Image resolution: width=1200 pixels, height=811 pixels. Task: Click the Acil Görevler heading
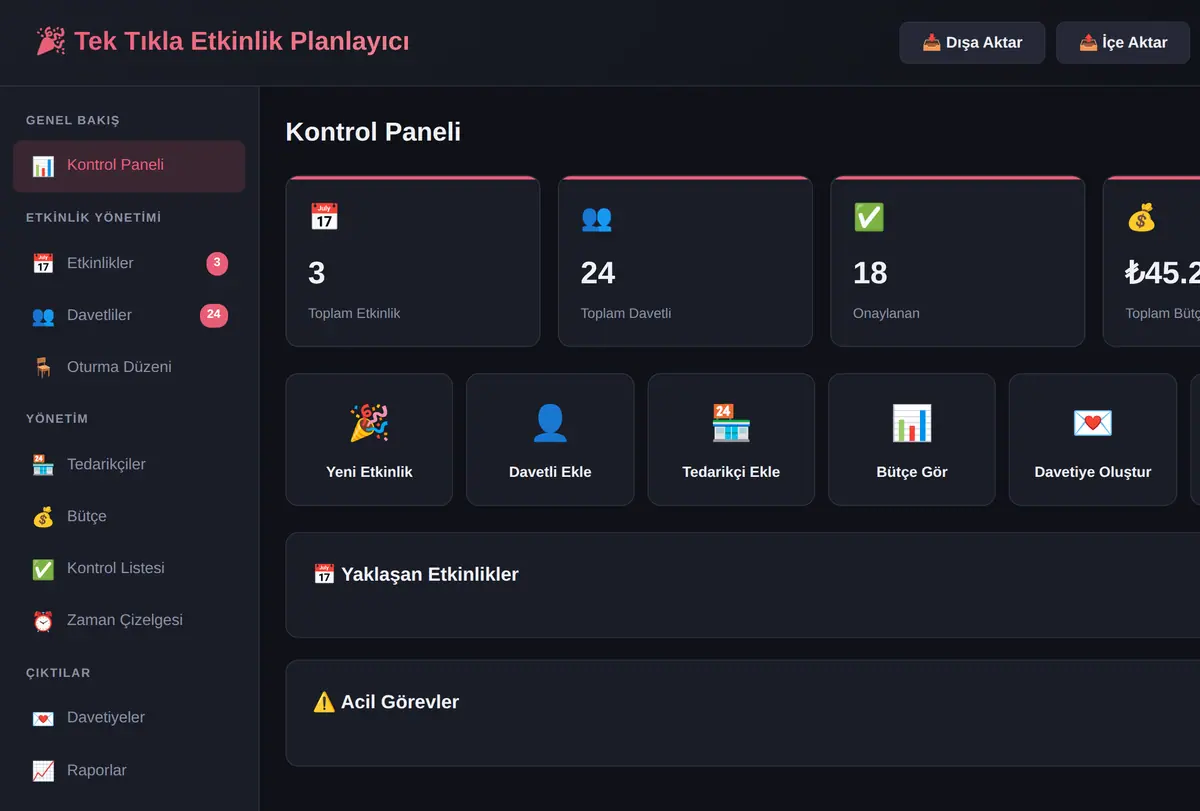tap(400, 702)
